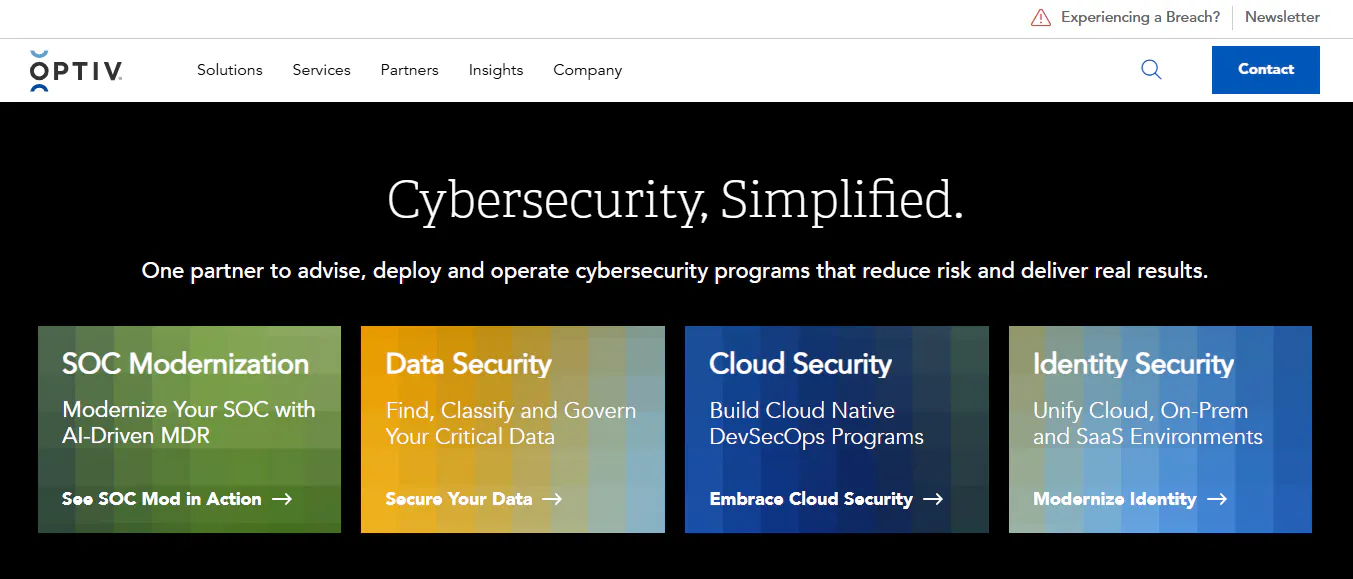Click the blue Contact button
1353x579 pixels.
1266,70
